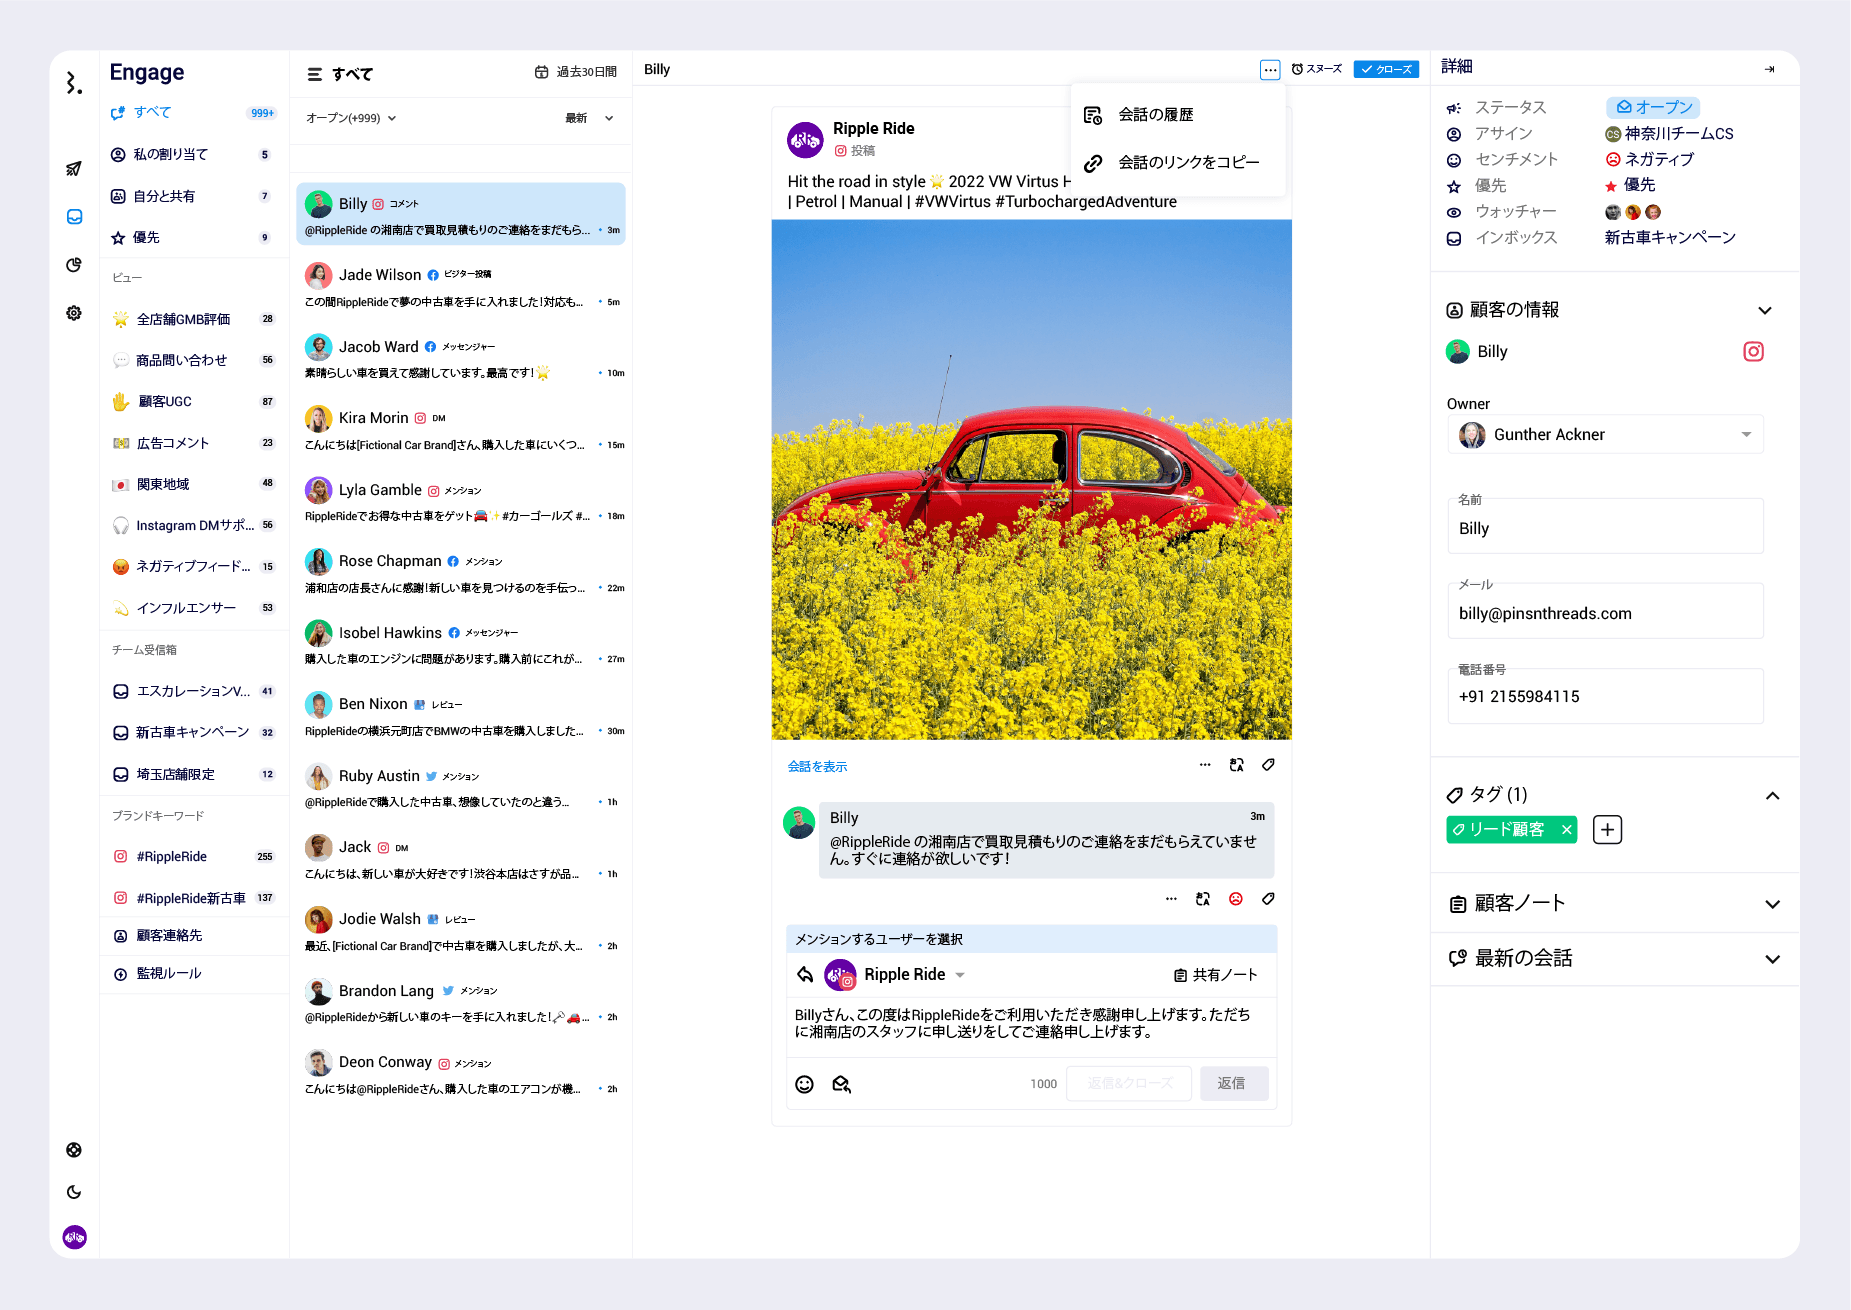The image size is (1851, 1310).
Task: Open the Owner dropdown showing Gunther Ackner
Action: [1605, 435]
